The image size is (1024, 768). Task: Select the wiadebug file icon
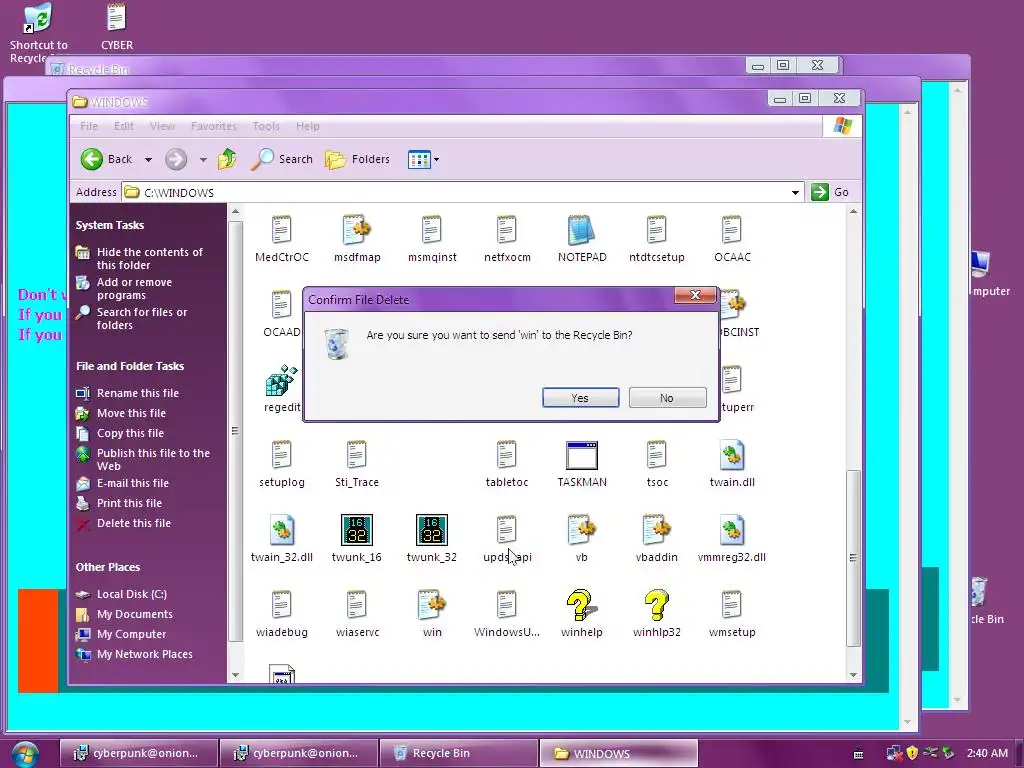pos(281,605)
